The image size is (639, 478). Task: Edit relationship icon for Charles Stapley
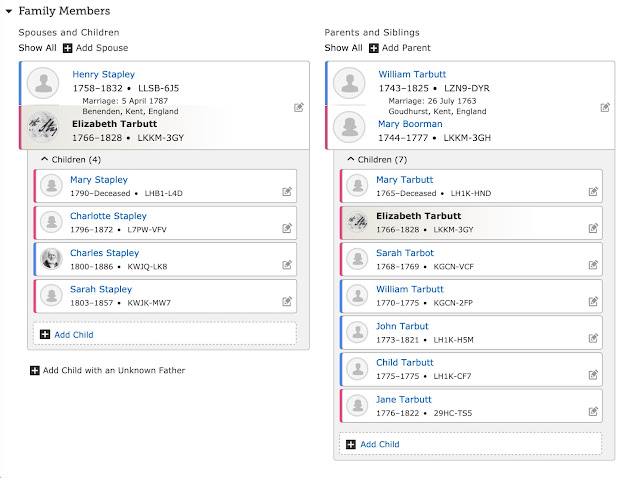(x=287, y=265)
